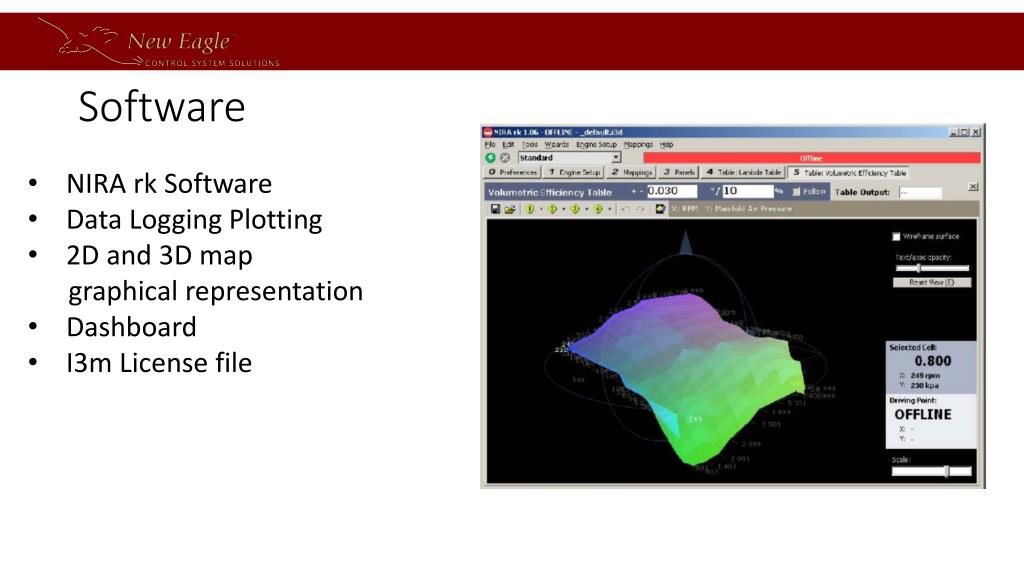Click the 0.030 increment input field

coord(672,191)
